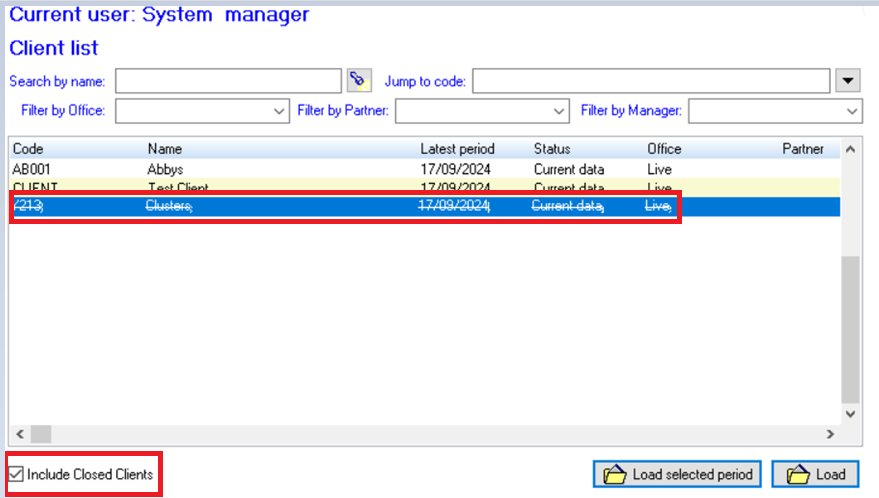Click the Search by name input field

[228, 81]
